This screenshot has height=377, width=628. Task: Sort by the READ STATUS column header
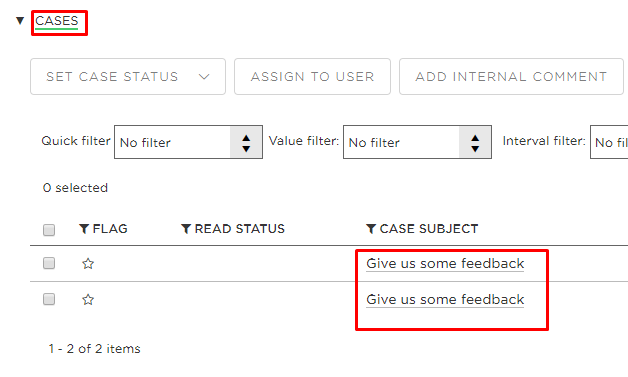tap(240, 229)
